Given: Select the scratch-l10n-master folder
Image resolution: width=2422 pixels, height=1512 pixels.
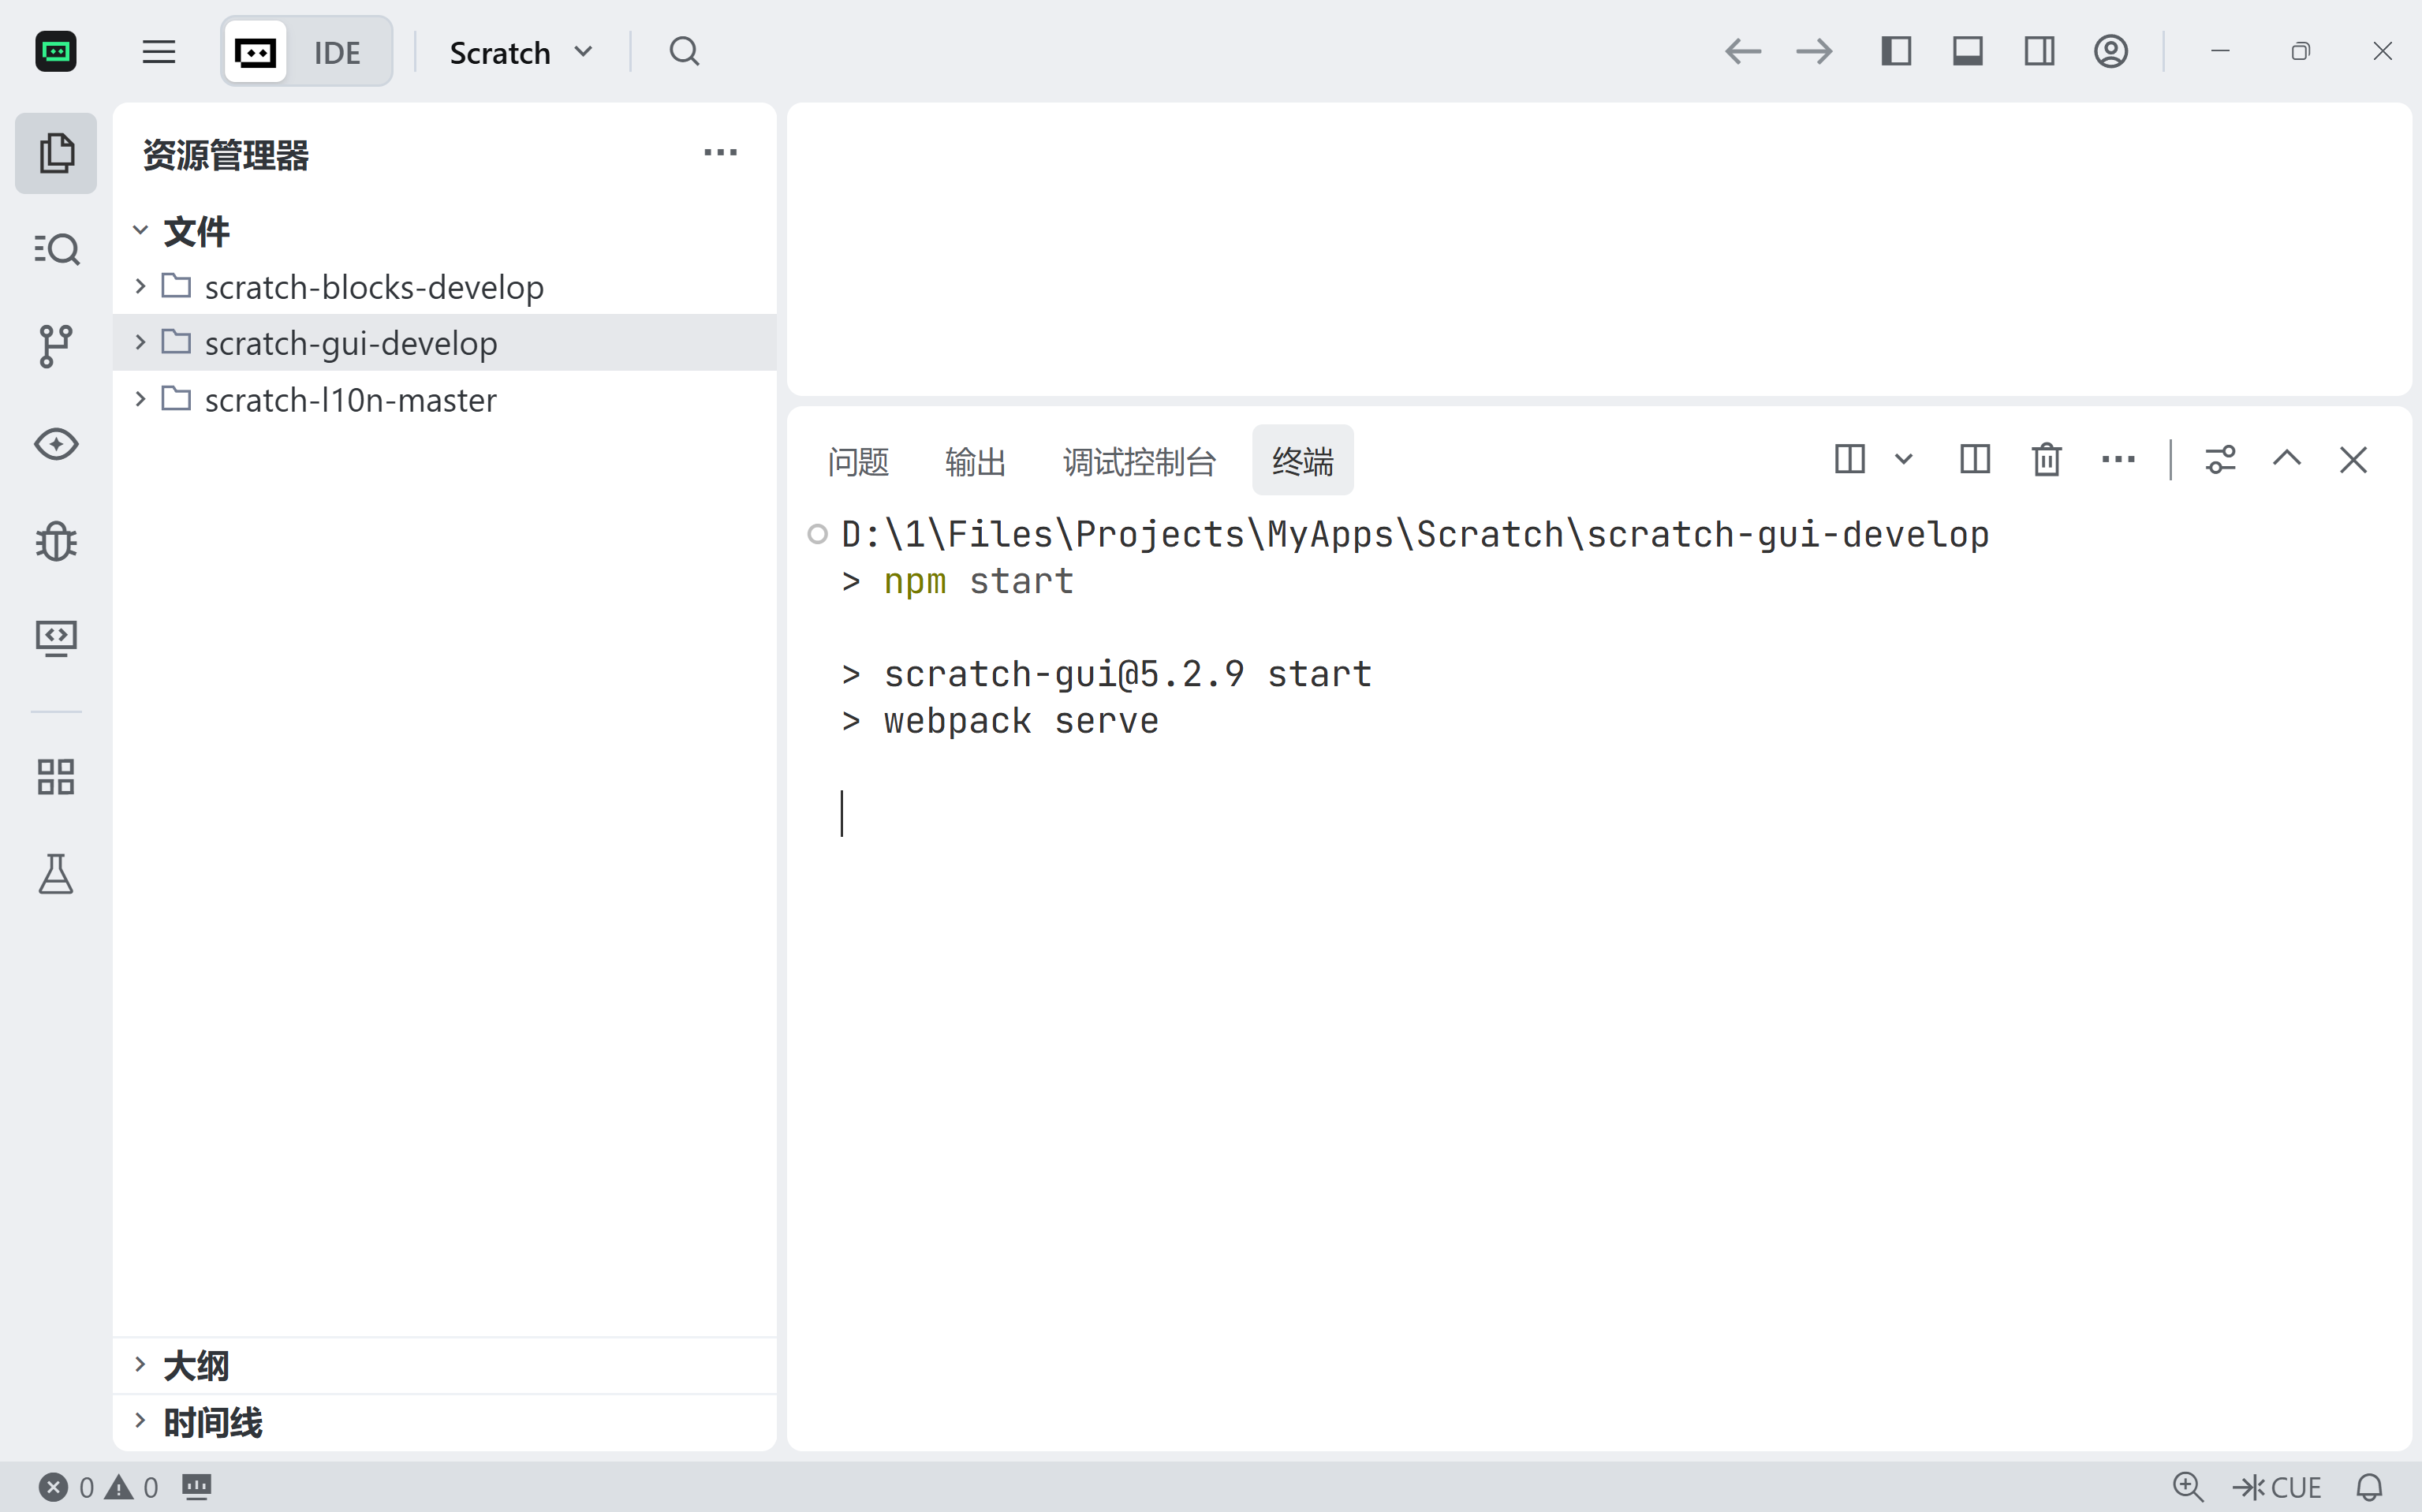Looking at the screenshot, I should pyautogui.click(x=350, y=400).
